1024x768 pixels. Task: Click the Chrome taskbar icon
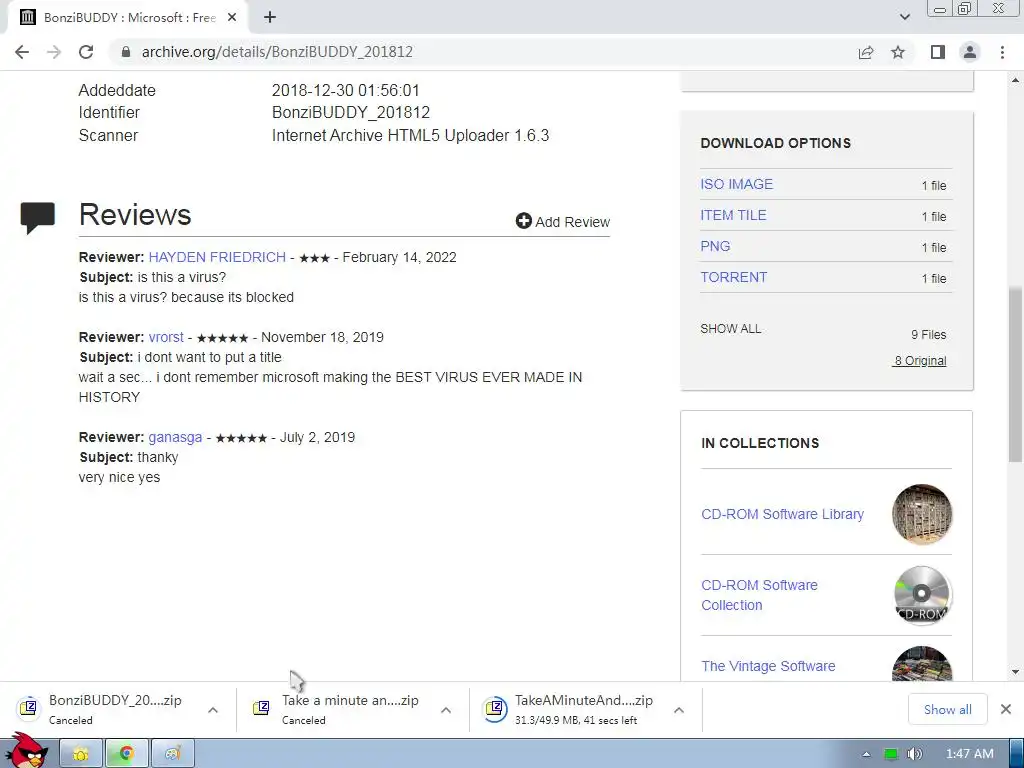click(x=127, y=754)
